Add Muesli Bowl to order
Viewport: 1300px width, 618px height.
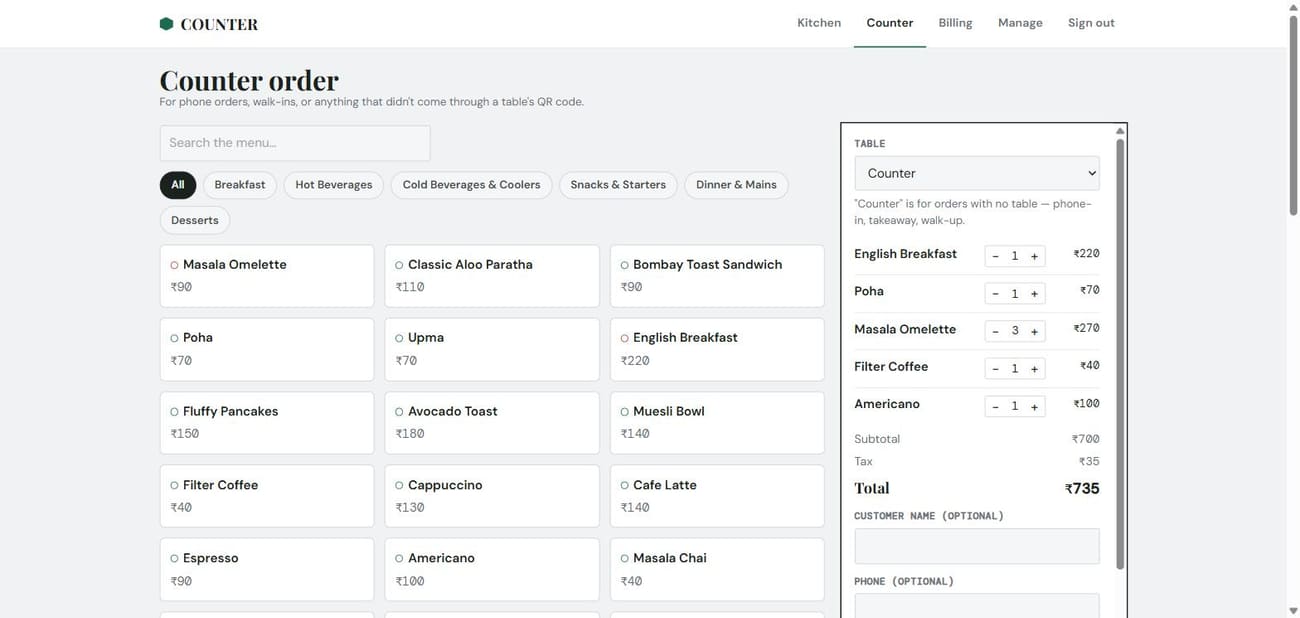717,423
